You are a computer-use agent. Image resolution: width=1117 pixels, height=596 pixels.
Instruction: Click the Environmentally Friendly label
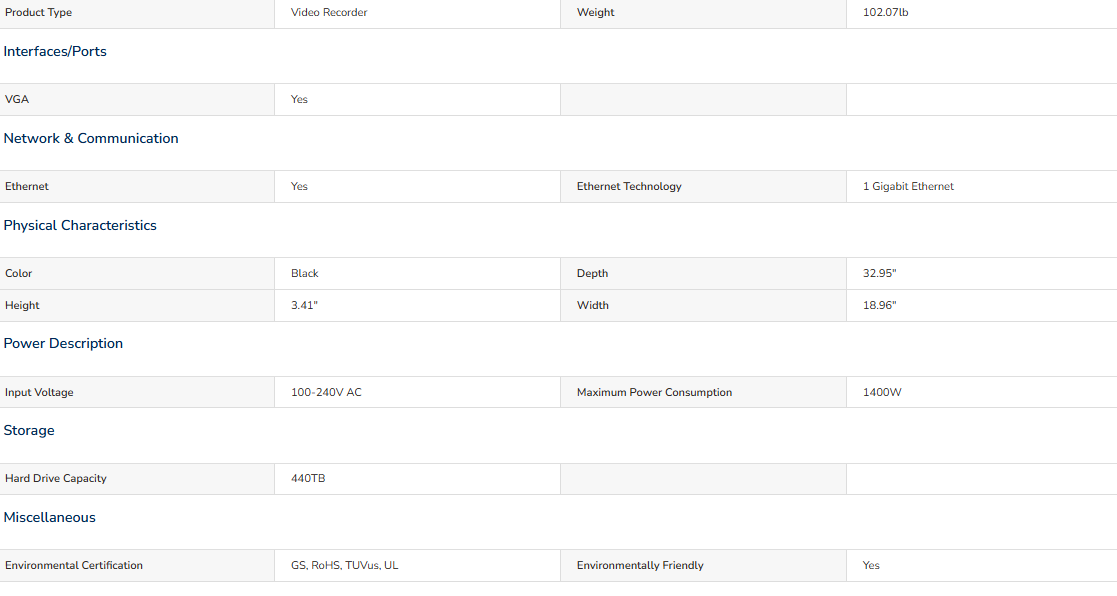point(640,565)
